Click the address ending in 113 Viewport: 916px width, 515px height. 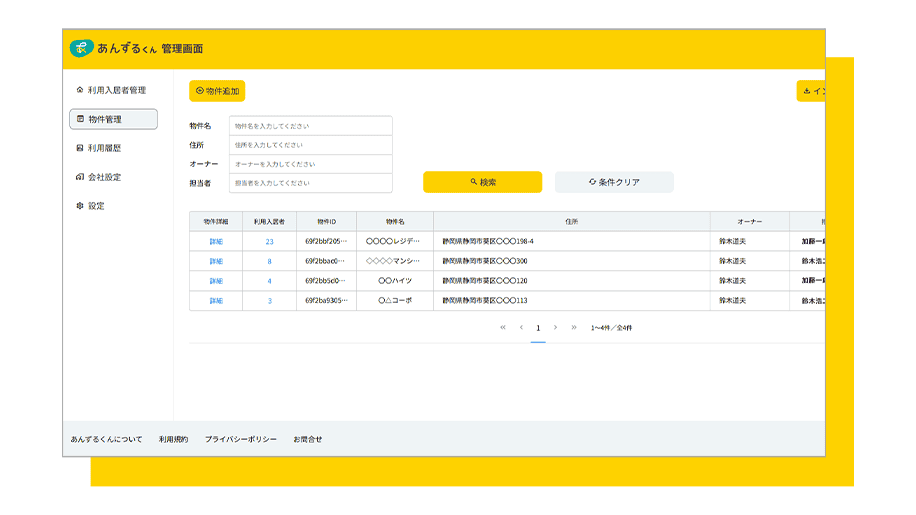click(x=485, y=301)
